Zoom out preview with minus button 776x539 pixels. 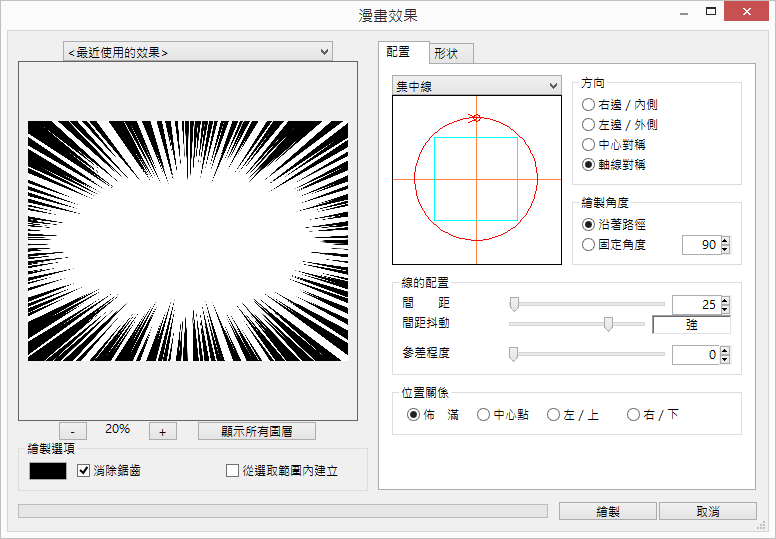[x=73, y=431]
